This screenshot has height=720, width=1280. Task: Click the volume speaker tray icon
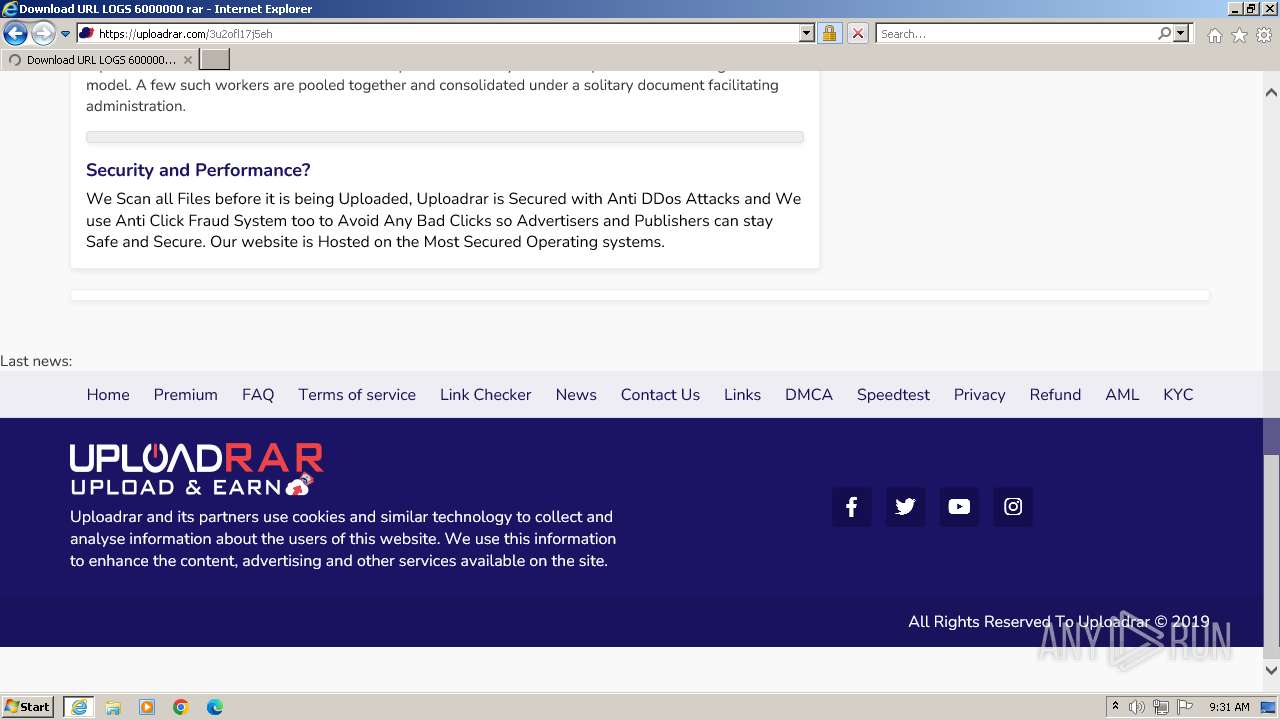pos(1137,707)
